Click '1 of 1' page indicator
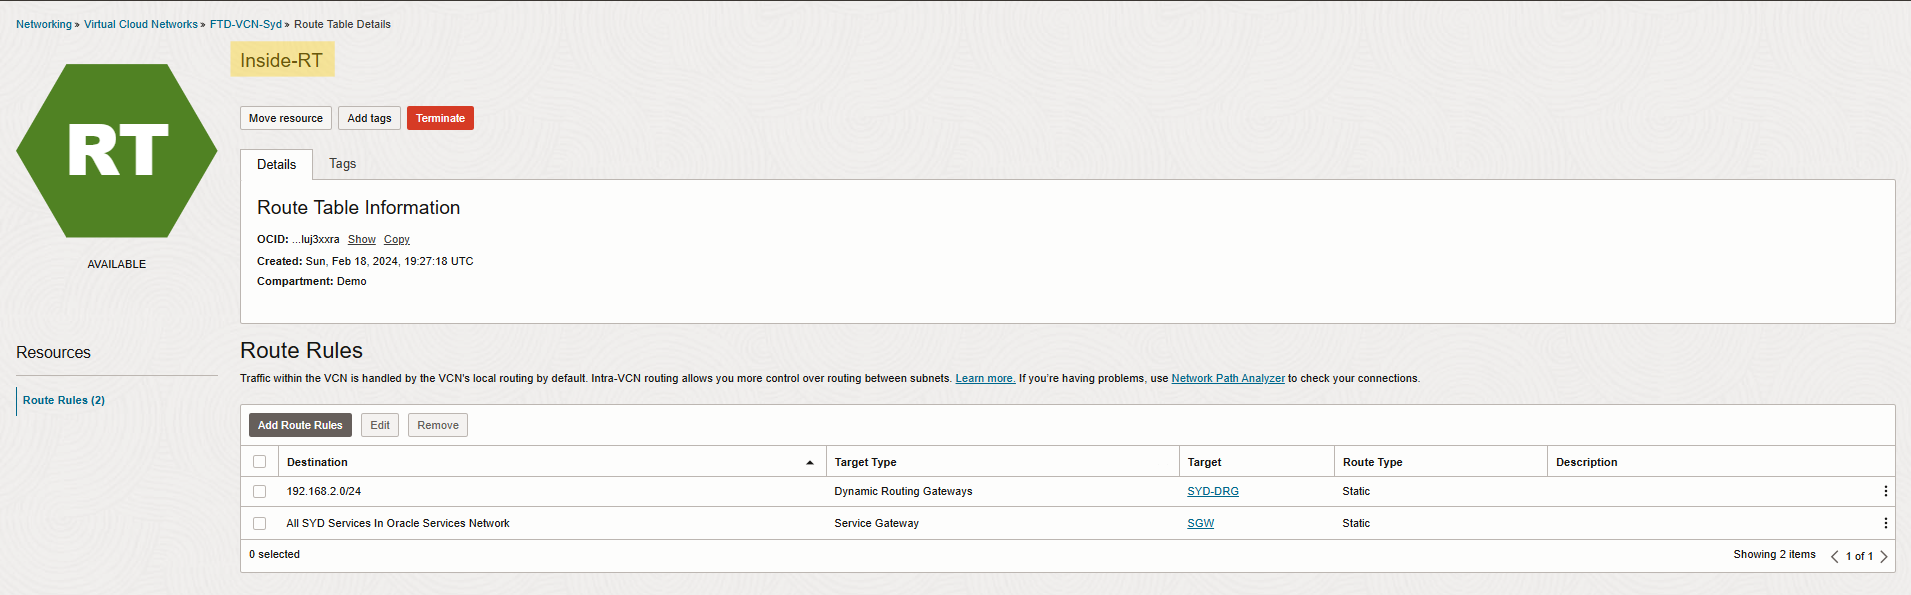This screenshot has width=1911, height=595. 1859,556
